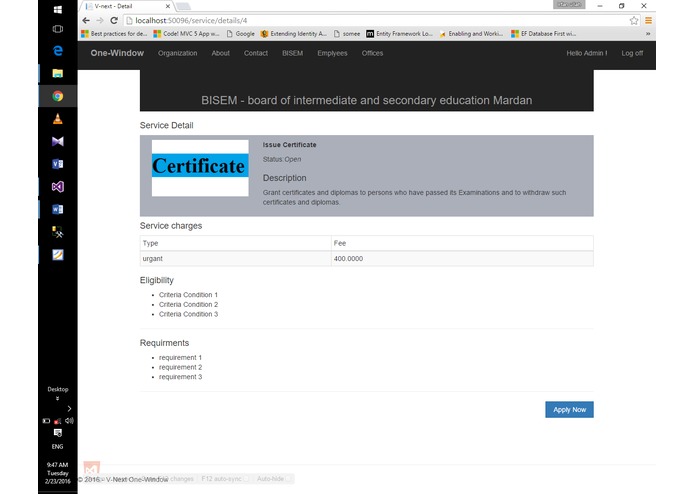Click the browser back arrow
695x494 pixels.
pos(86,20)
